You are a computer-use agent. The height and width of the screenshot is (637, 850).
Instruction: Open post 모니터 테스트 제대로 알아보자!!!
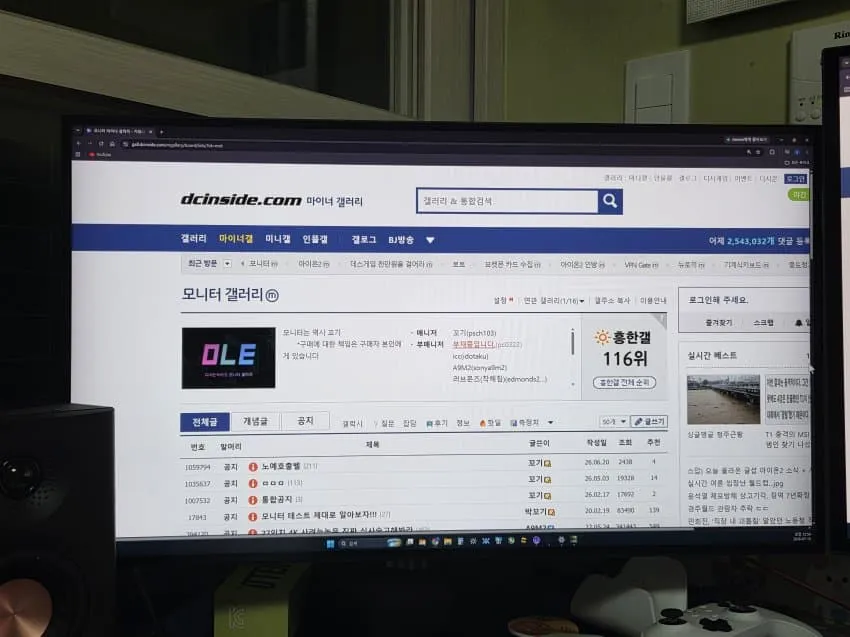[319, 515]
